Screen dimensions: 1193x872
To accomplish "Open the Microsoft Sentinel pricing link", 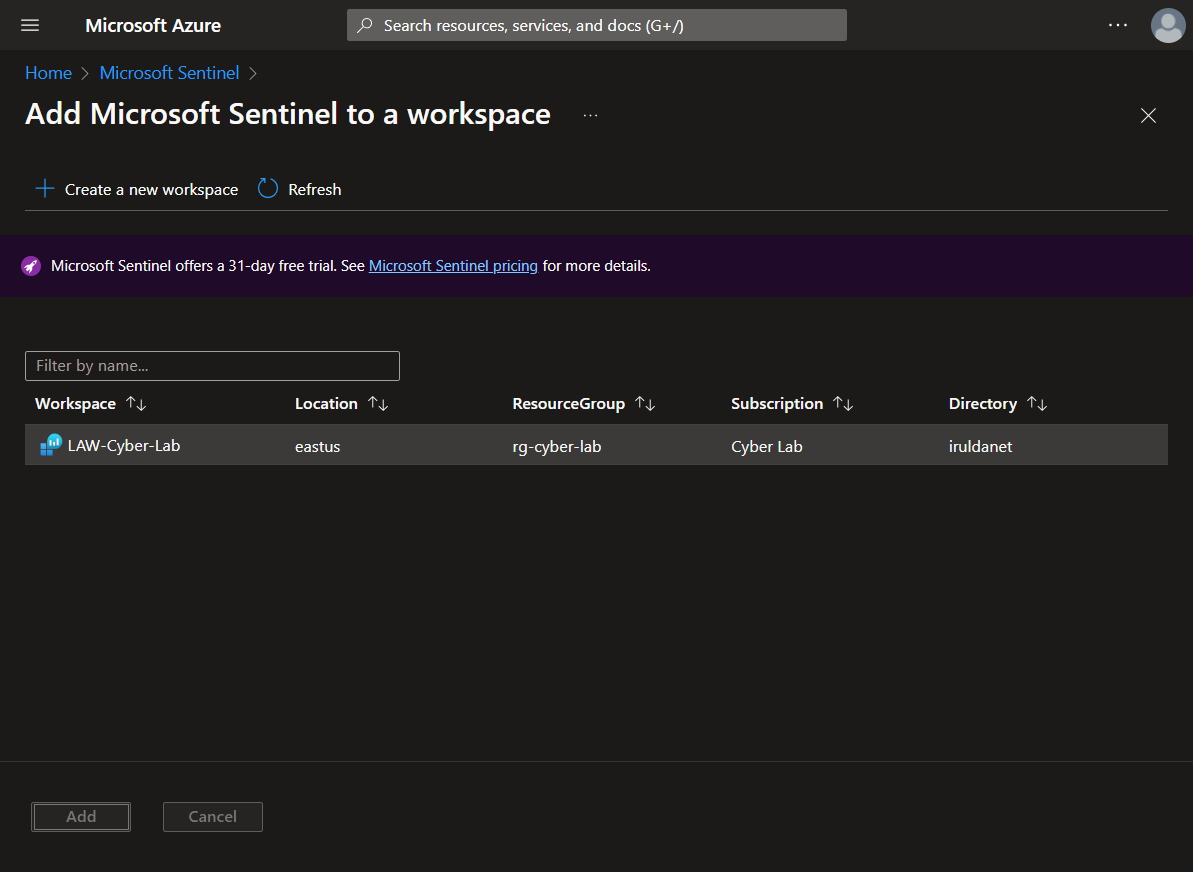I will pos(453,266).
